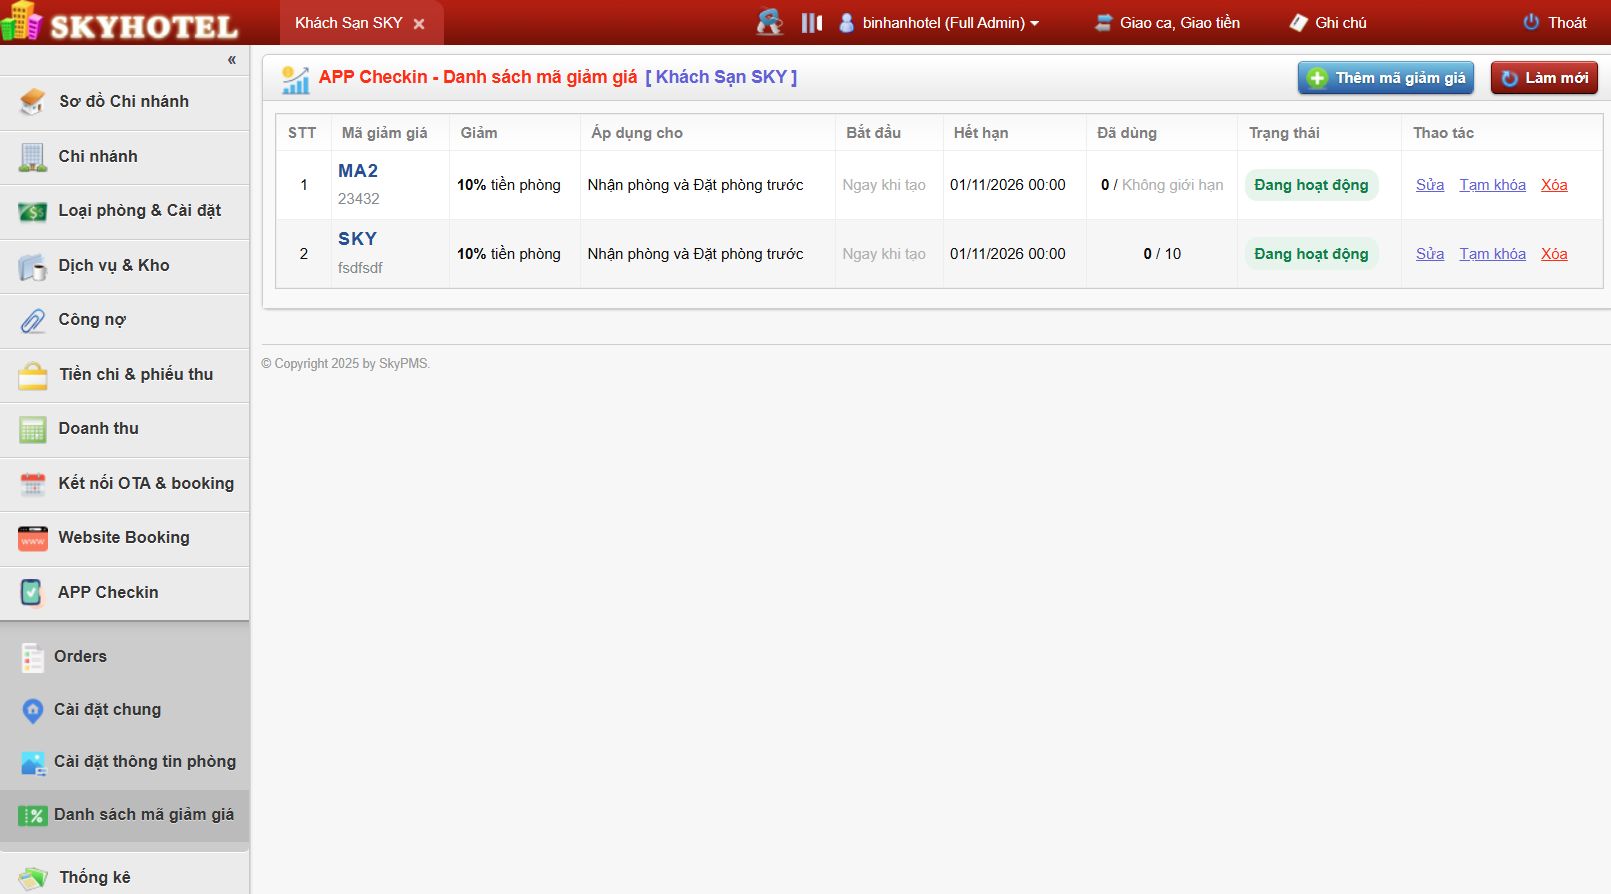
Task: Click the Thêm mã giảm giá button
Action: click(x=1386, y=78)
